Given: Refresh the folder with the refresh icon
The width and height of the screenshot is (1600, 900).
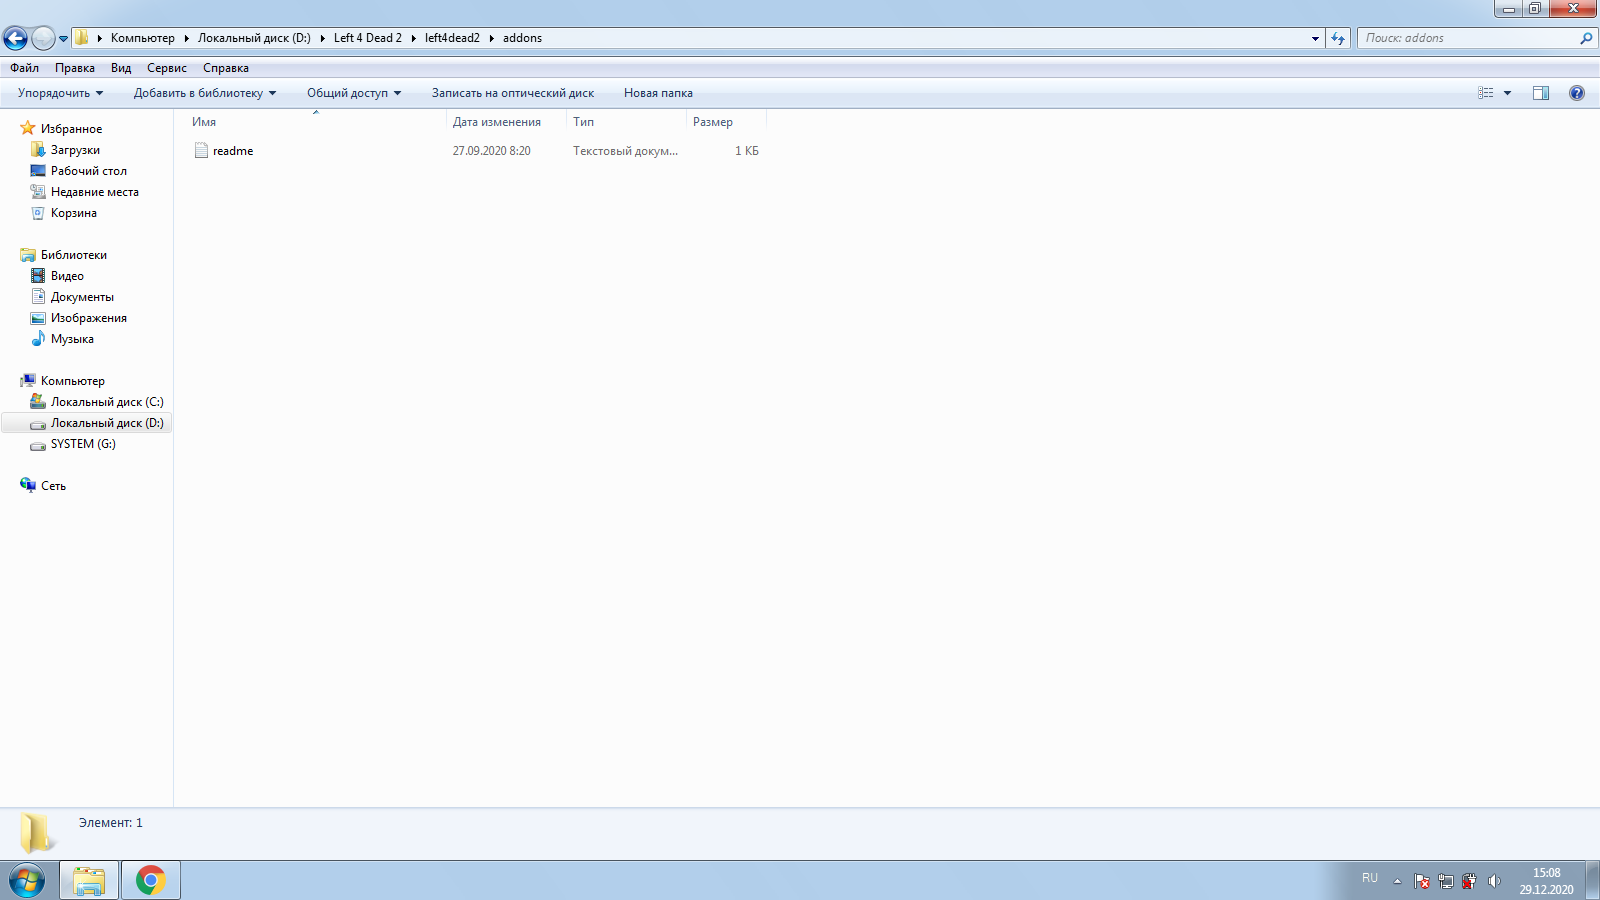Looking at the screenshot, I should coord(1338,38).
